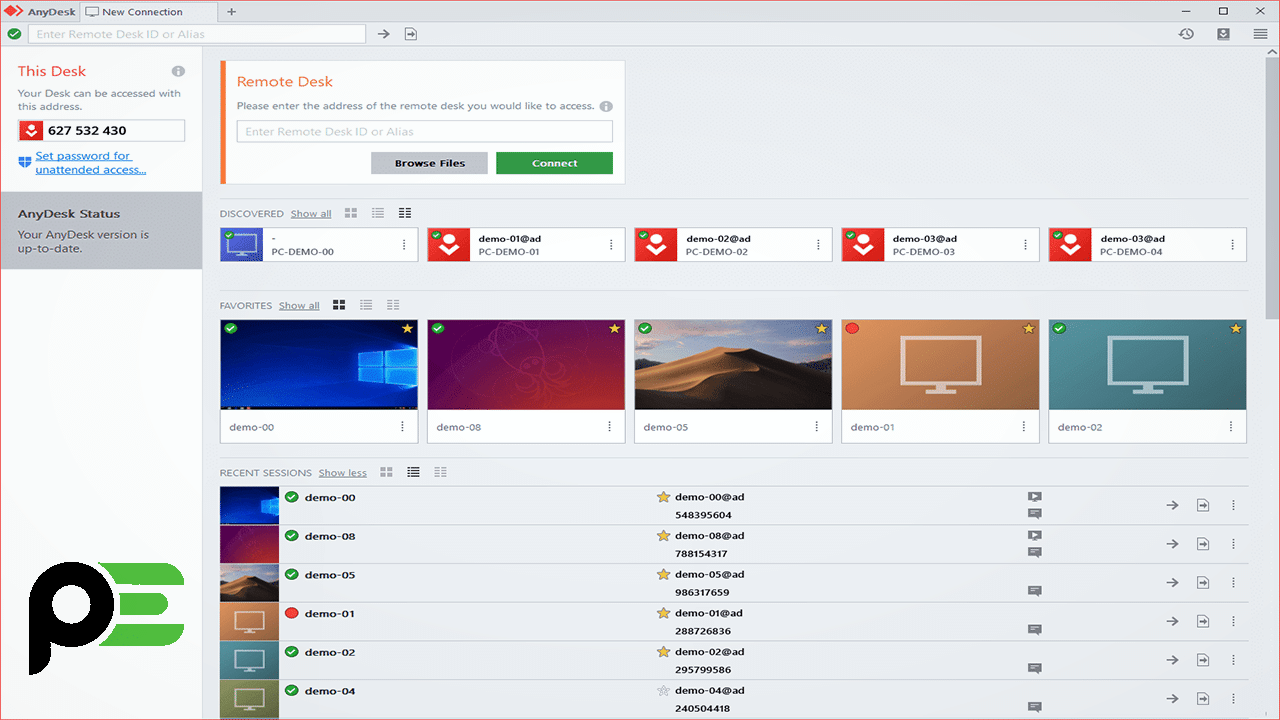Switch Discovered section to large tile view
The height and width of the screenshot is (720, 1280).
coord(351,213)
